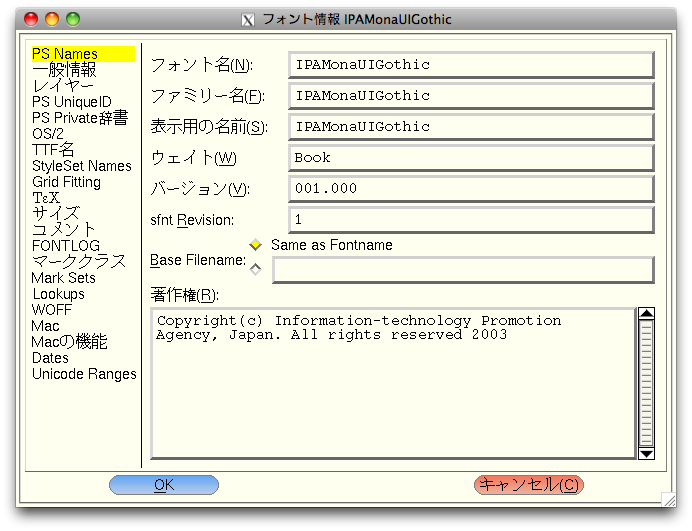Open the PS UniqueID section
The image size is (692, 531).
point(71,102)
